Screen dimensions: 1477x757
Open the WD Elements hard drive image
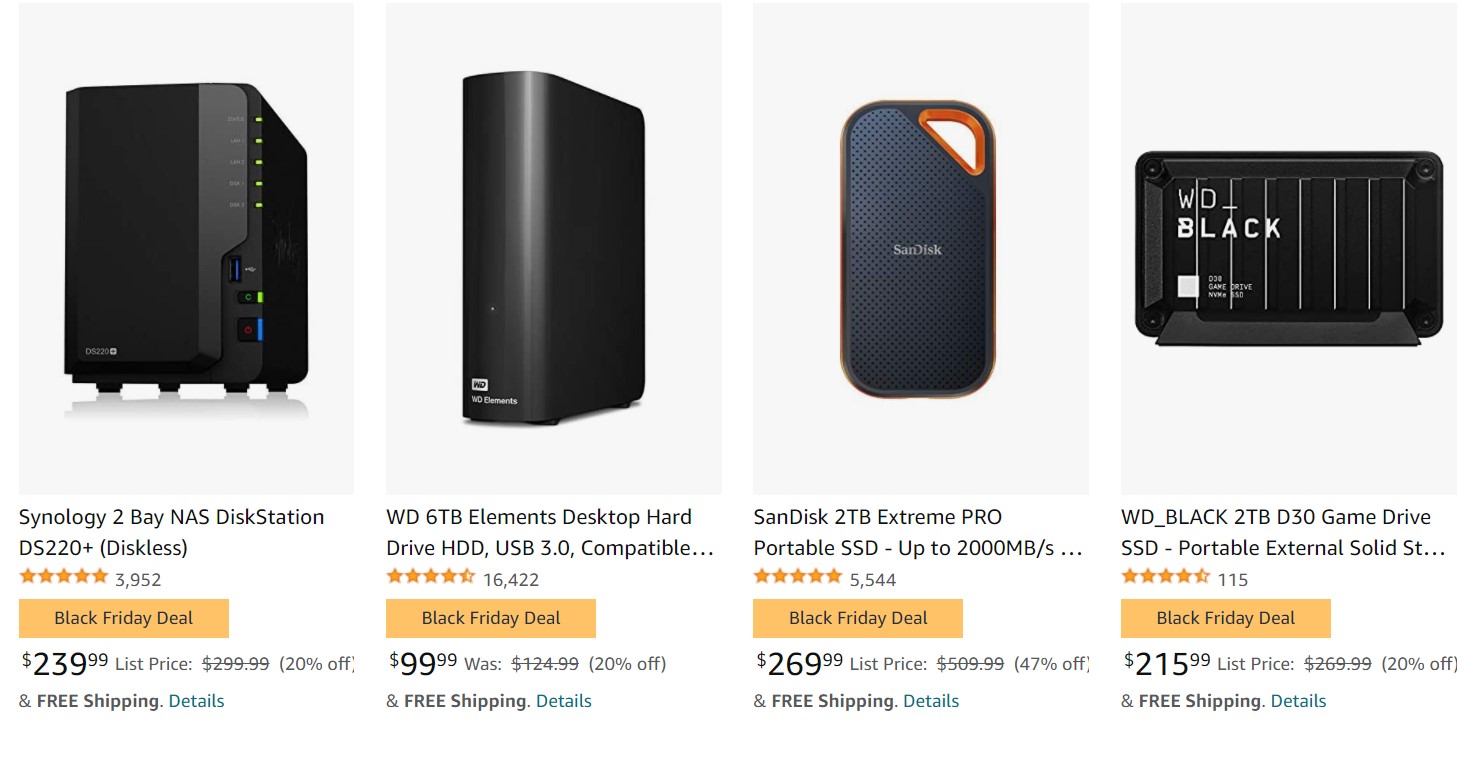(x=553, y=248)
